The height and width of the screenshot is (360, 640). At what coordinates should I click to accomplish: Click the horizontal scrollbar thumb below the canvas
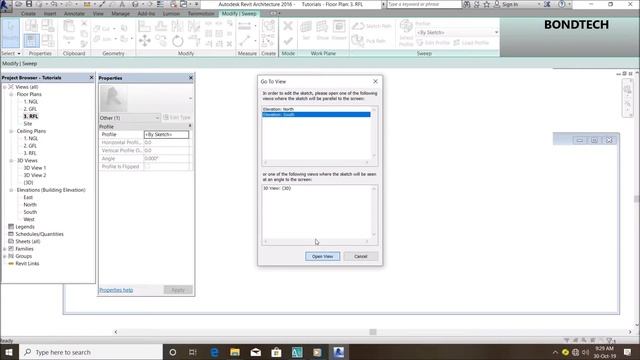(x=373, y=332)
